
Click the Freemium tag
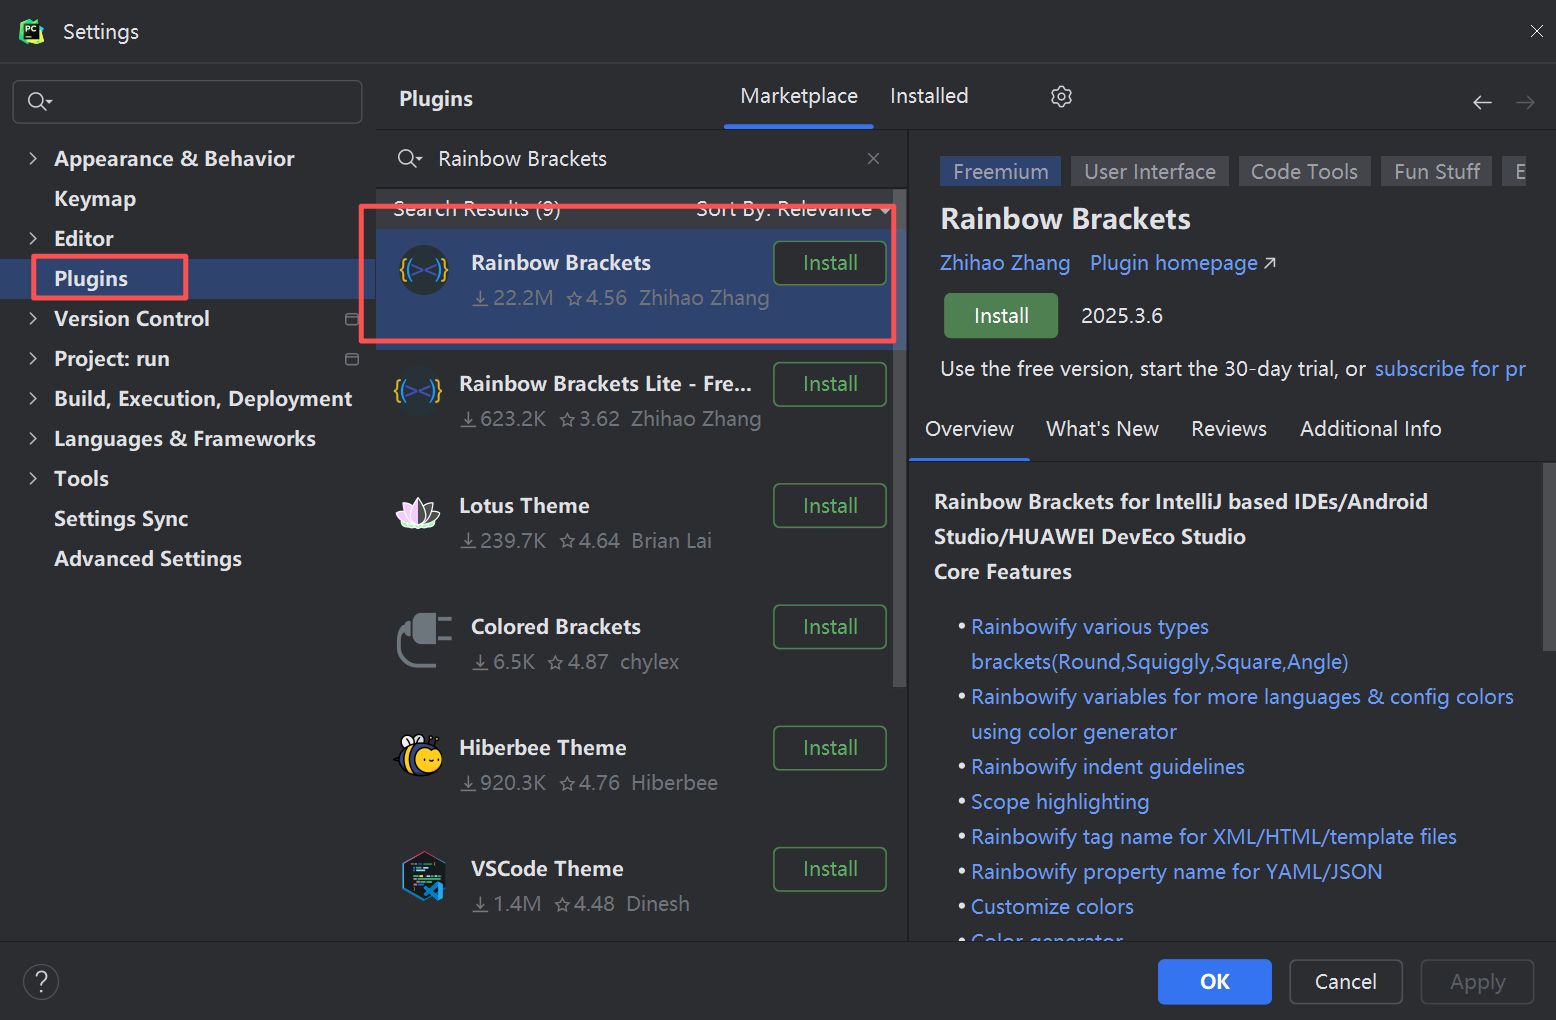[x=1001, y=171]
